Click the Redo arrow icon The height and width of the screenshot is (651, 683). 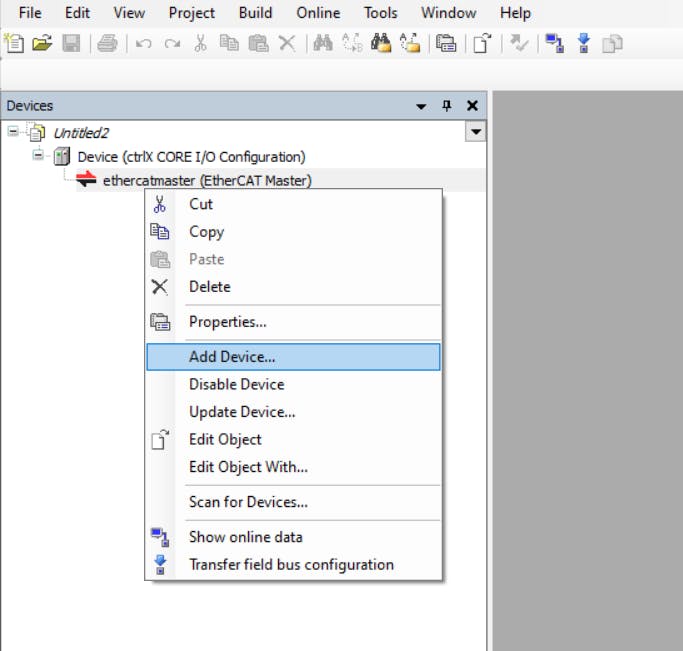(x=172, y=44)
